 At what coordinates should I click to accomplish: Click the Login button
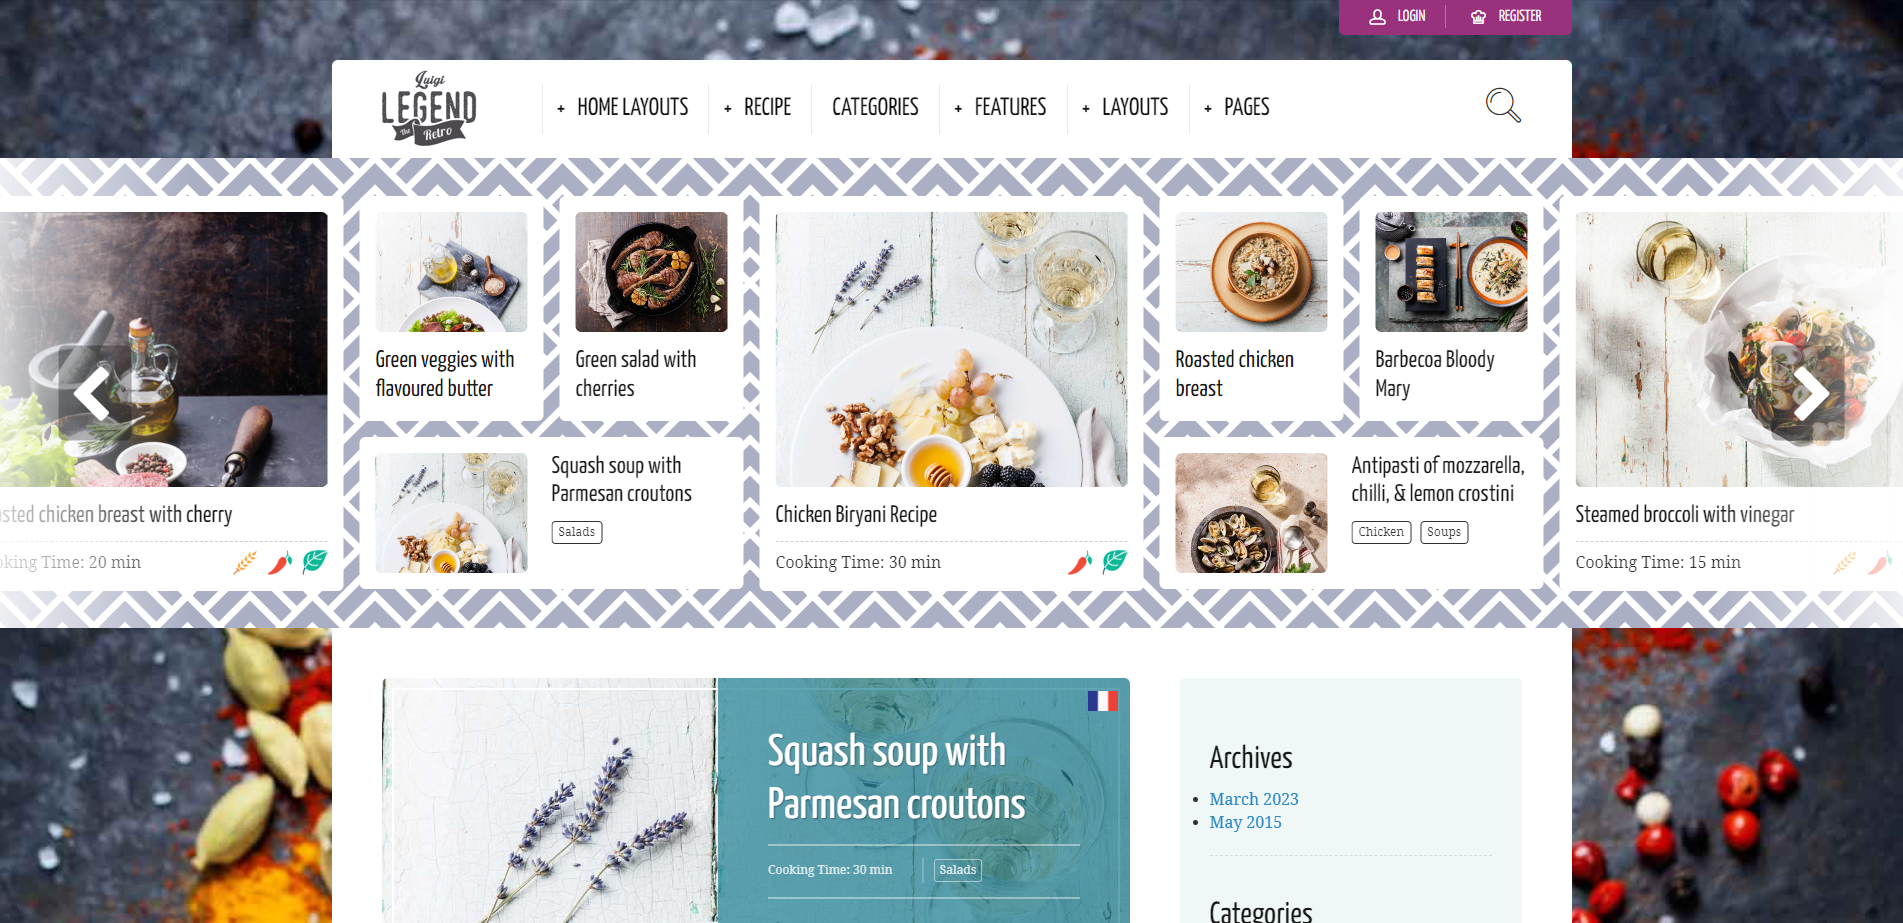(1398, 16)
